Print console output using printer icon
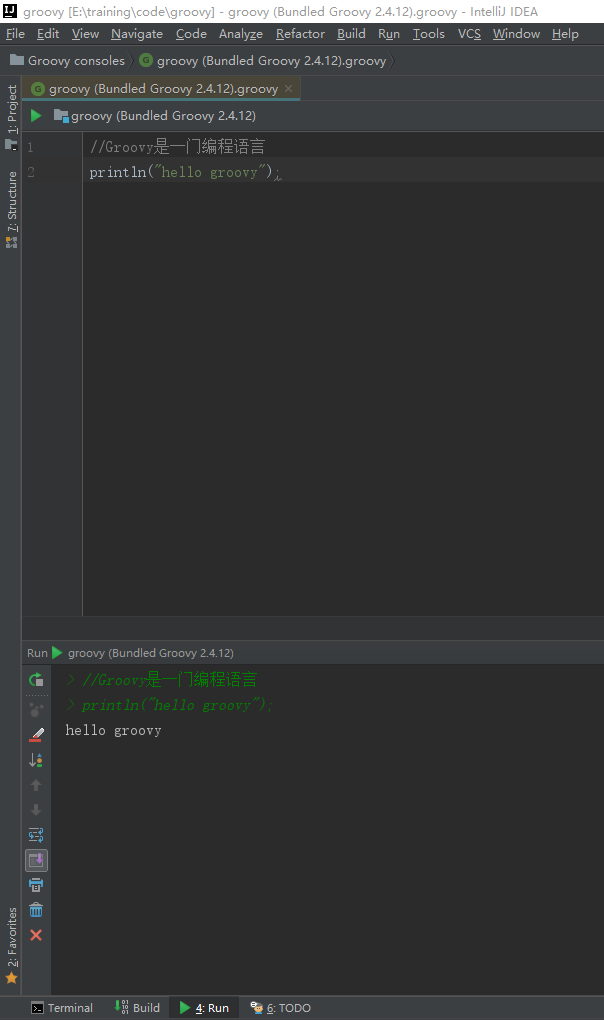 point(36,885)
